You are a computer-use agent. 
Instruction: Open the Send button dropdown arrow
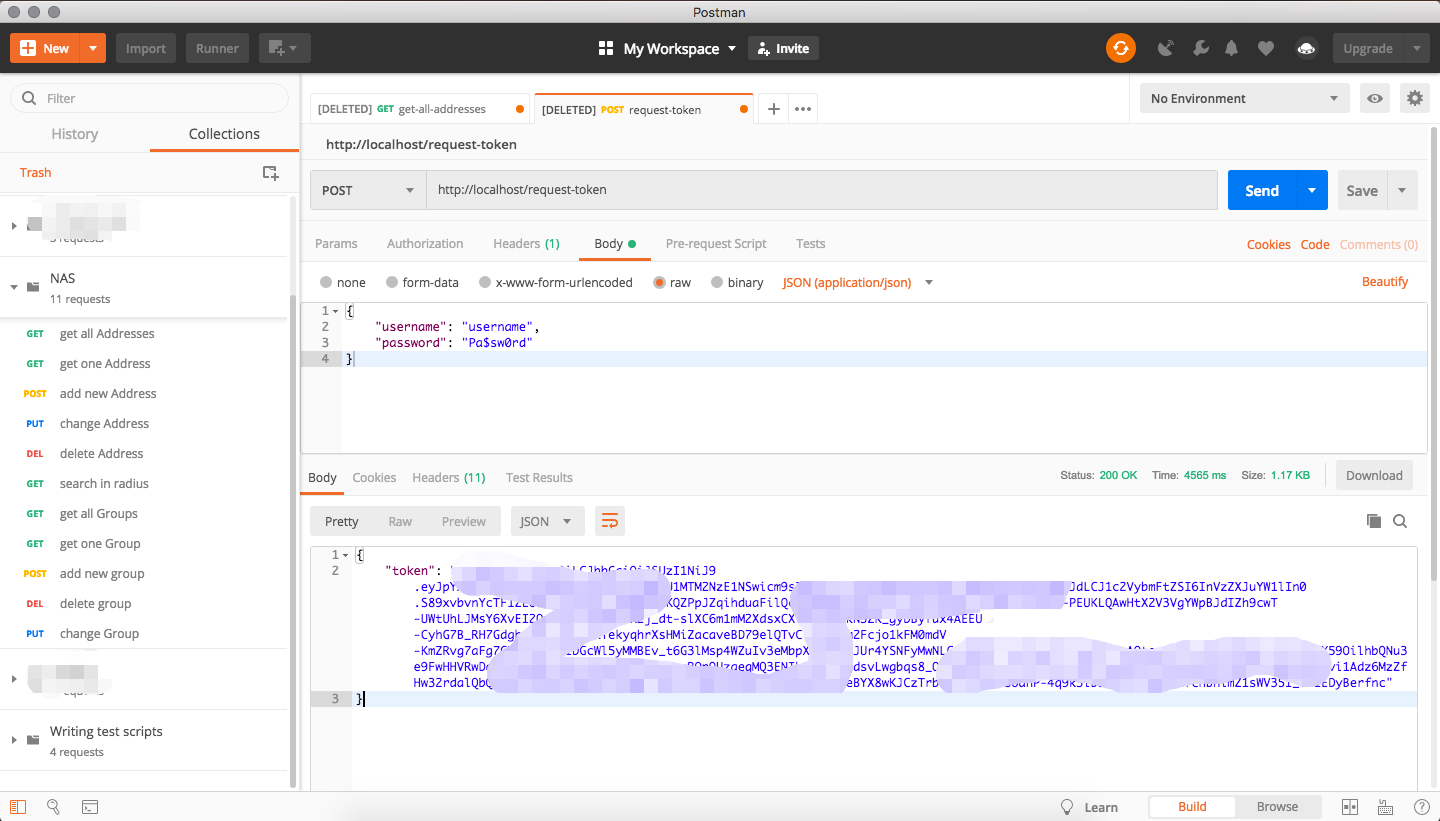1312,190
